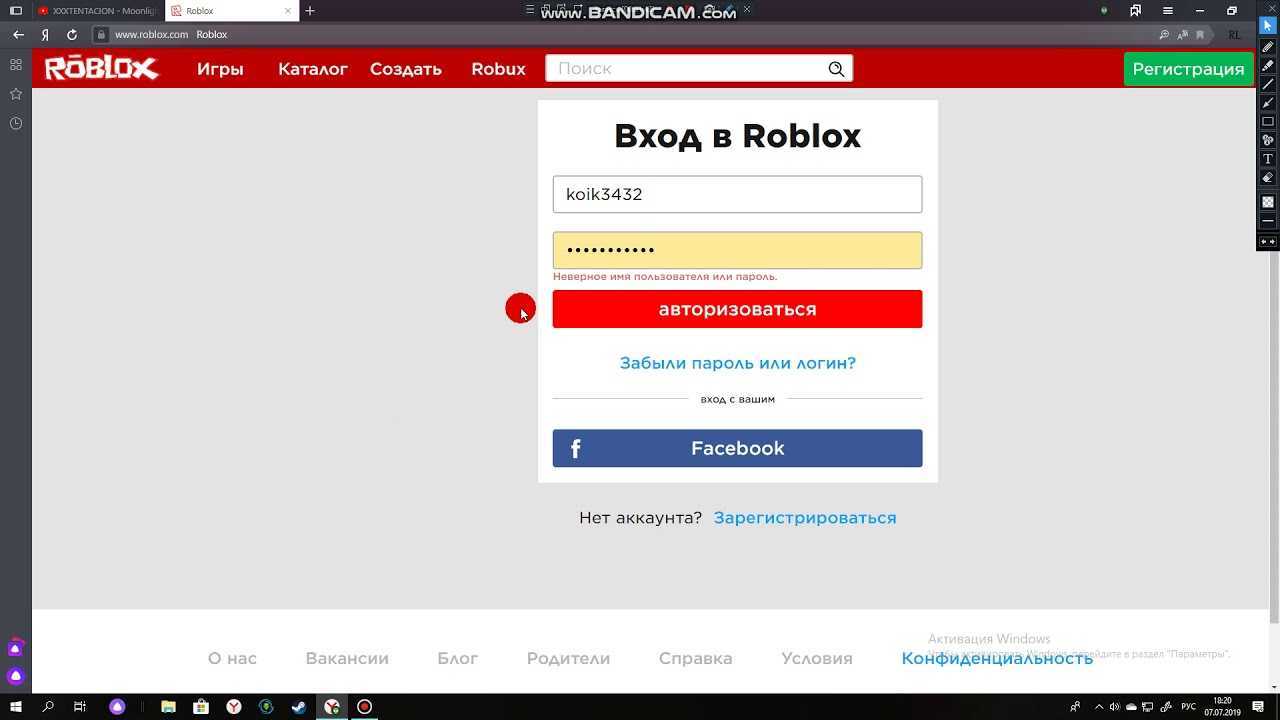The width and height of the screenshot is (1280, 720).
Task: Select the pencil drawing tool
Action: point(1267,47)
